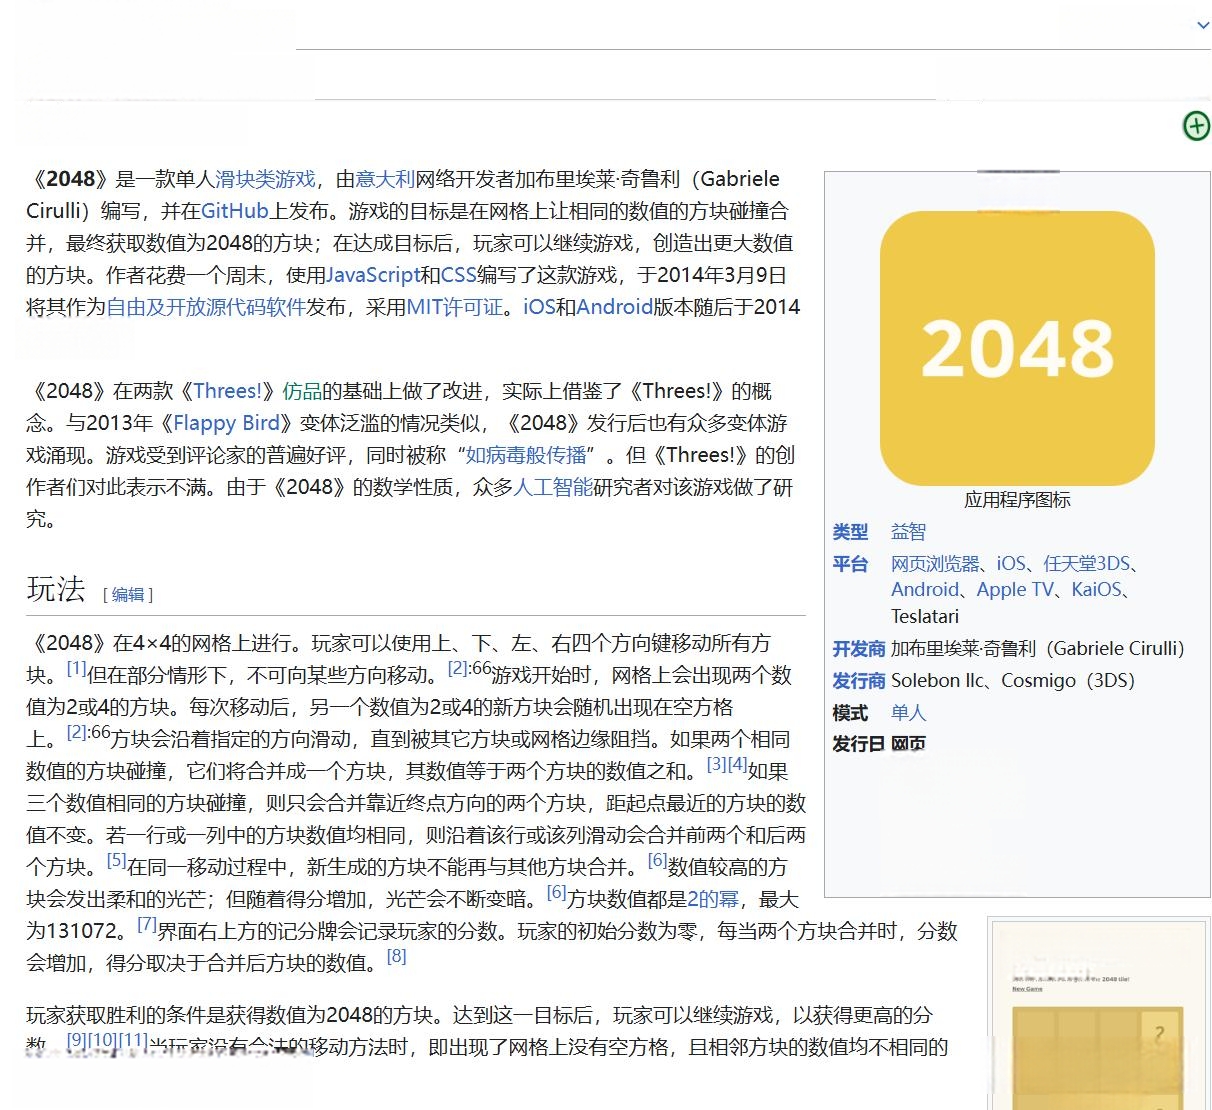Jump to footnote [7] after 131072
Viewport: 1212px width, 1110px height.
click(147, 924)
